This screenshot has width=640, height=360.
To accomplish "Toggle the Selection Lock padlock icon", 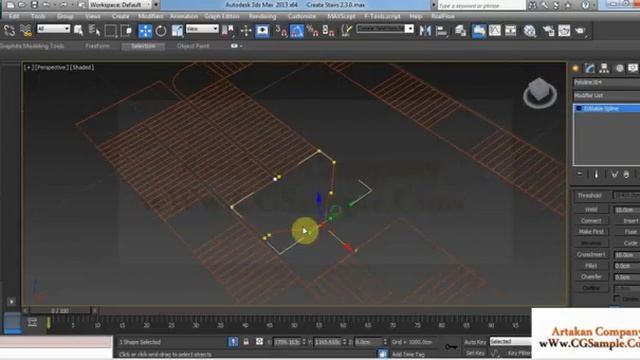I will click(x=246, y=342).
